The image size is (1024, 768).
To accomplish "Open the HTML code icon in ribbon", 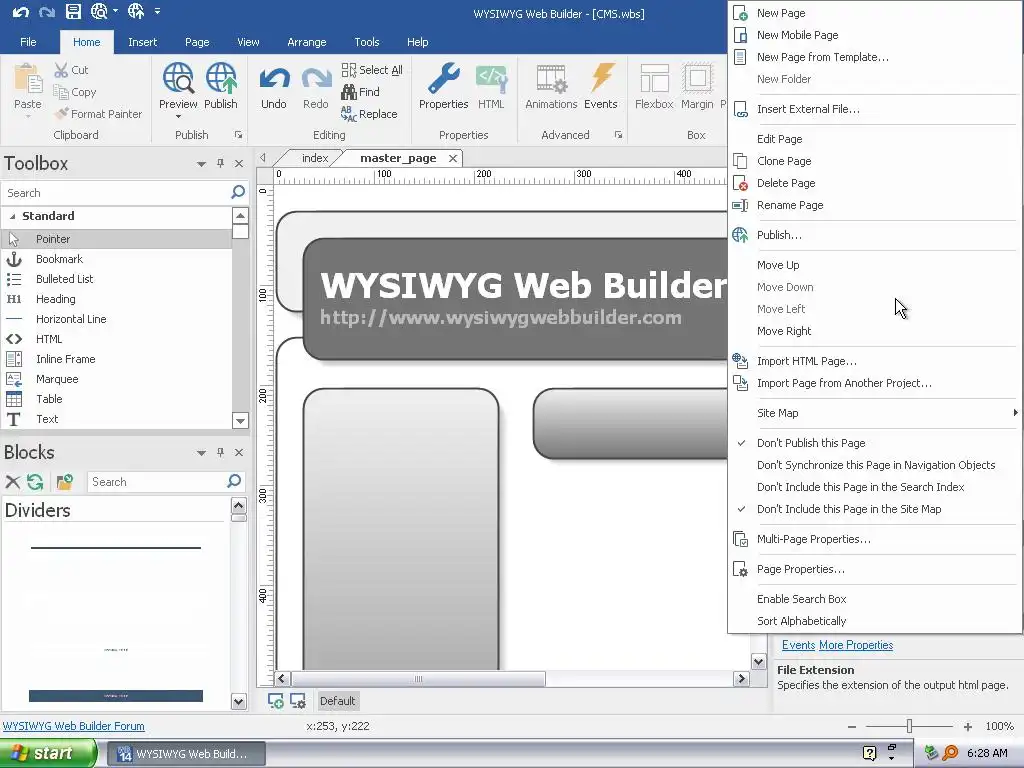I will click(x=491, y=78).
